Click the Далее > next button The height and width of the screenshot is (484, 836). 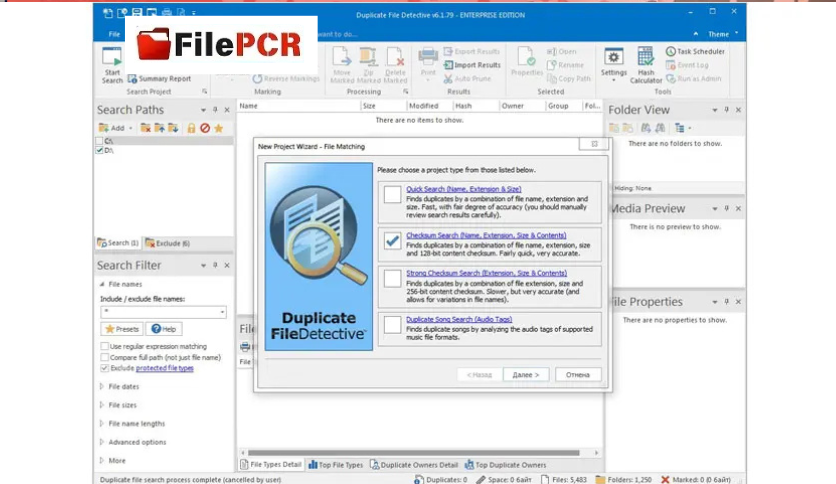[526, 375]
